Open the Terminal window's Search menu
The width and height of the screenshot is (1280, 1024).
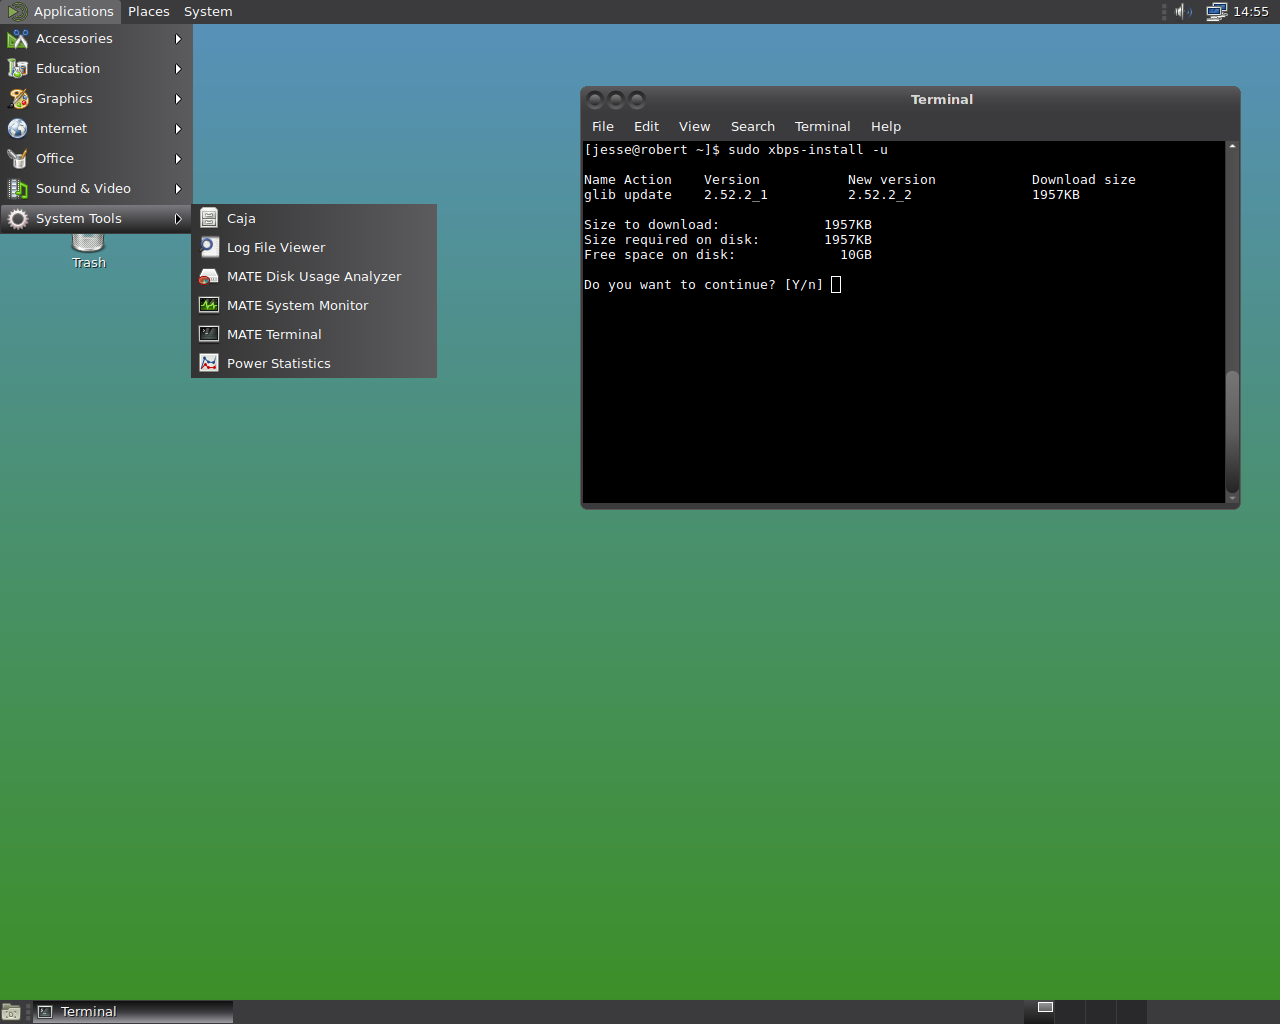(x=752, y=126)
